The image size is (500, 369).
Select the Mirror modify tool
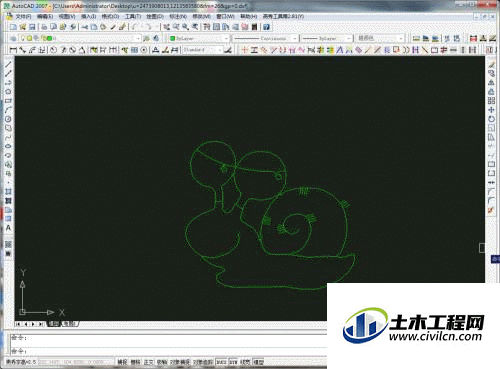[x=491, y=82]
